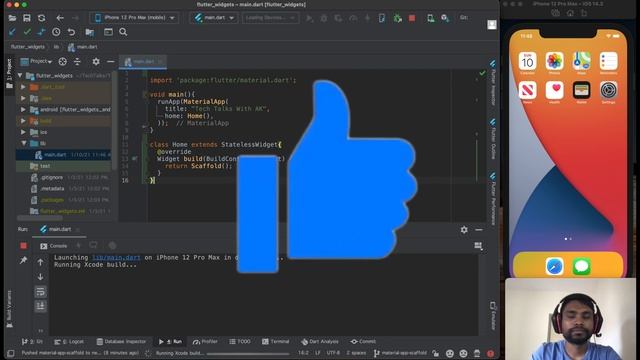
Task: Stop the run with red square in Run panel
Action: (x=23, y=246)
